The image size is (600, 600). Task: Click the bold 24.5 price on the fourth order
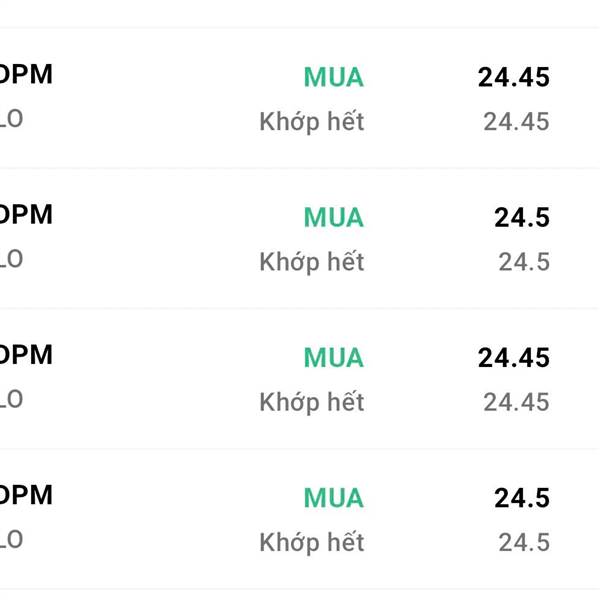tap(522, 498)
